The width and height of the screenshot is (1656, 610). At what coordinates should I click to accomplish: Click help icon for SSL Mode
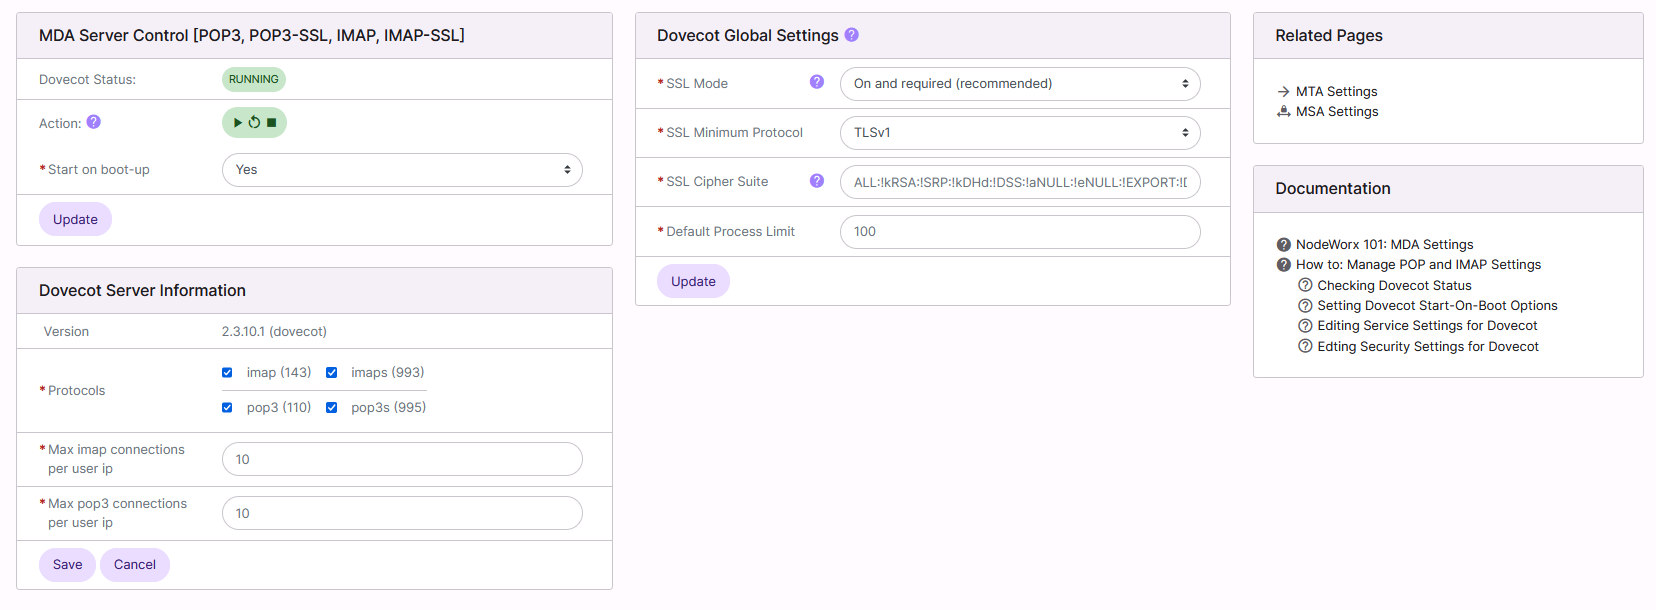click(x=817, y=82)
